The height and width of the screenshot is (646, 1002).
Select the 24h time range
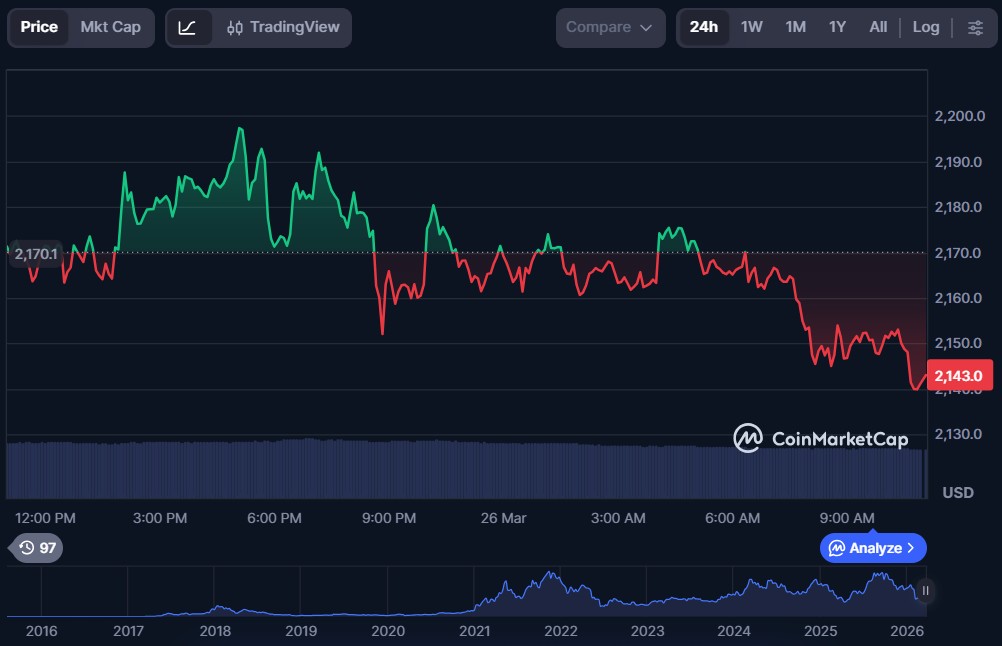tap(703, 28)
